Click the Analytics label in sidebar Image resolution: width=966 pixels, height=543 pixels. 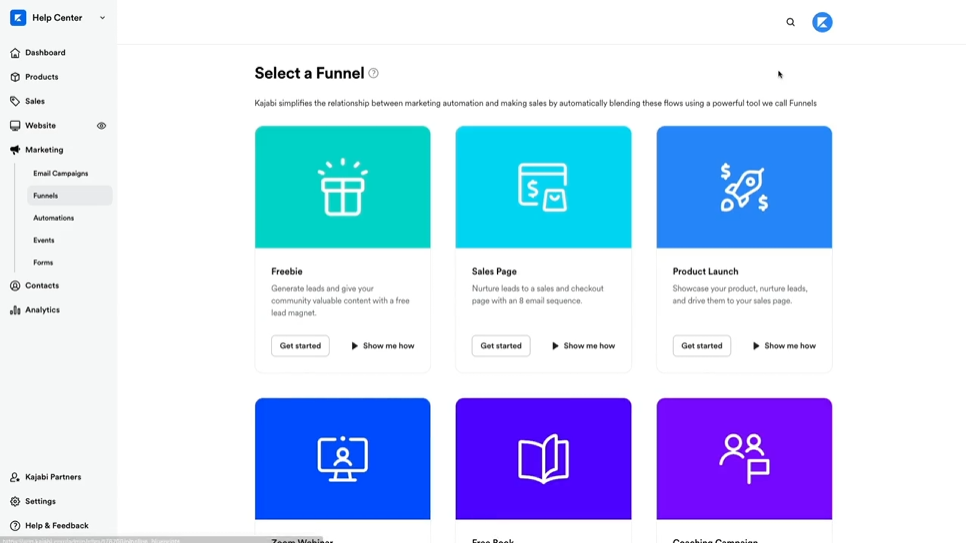43,310
